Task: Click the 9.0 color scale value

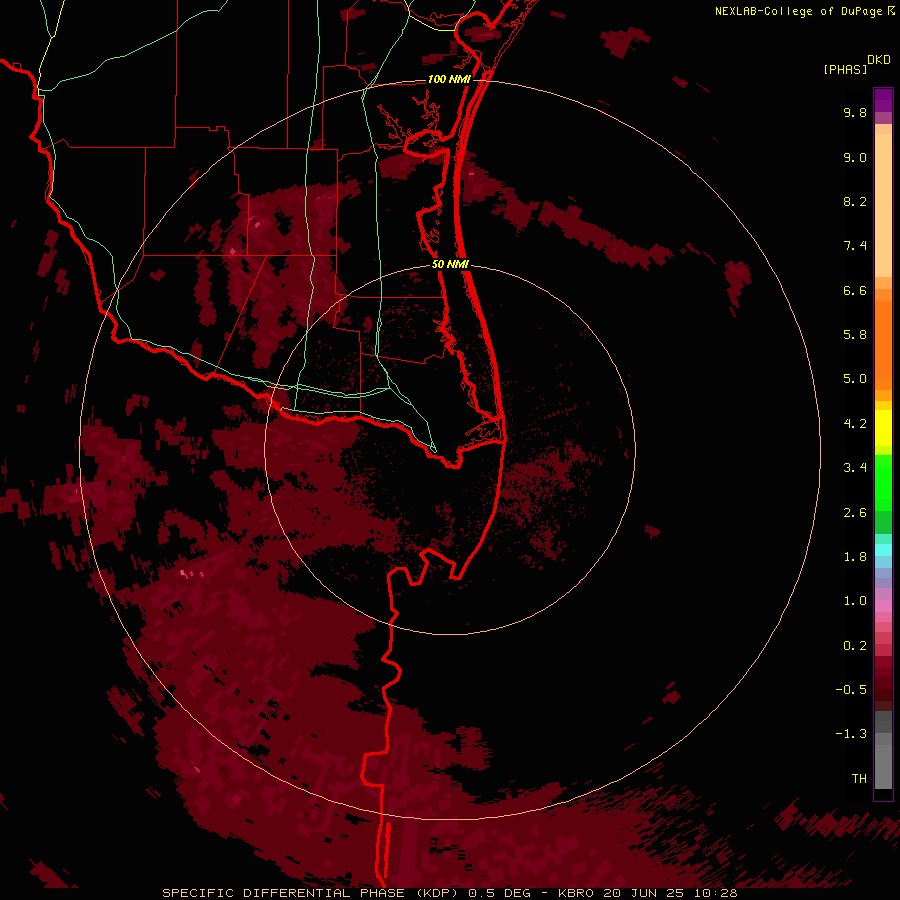Action: (855, 157)
